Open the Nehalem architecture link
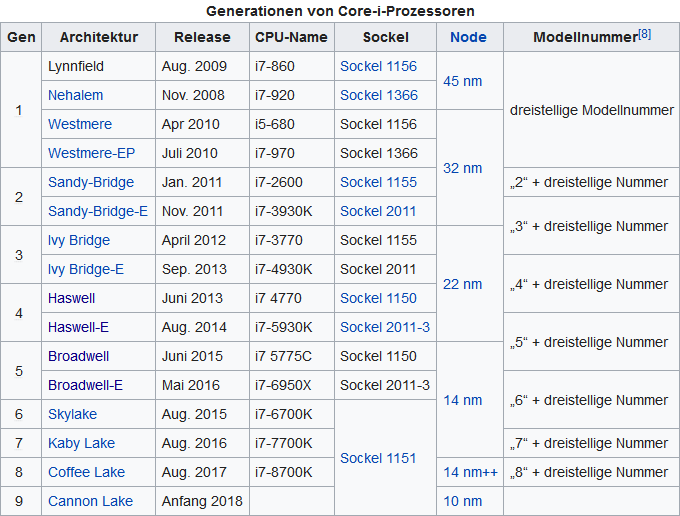 [x=75, y=95]
